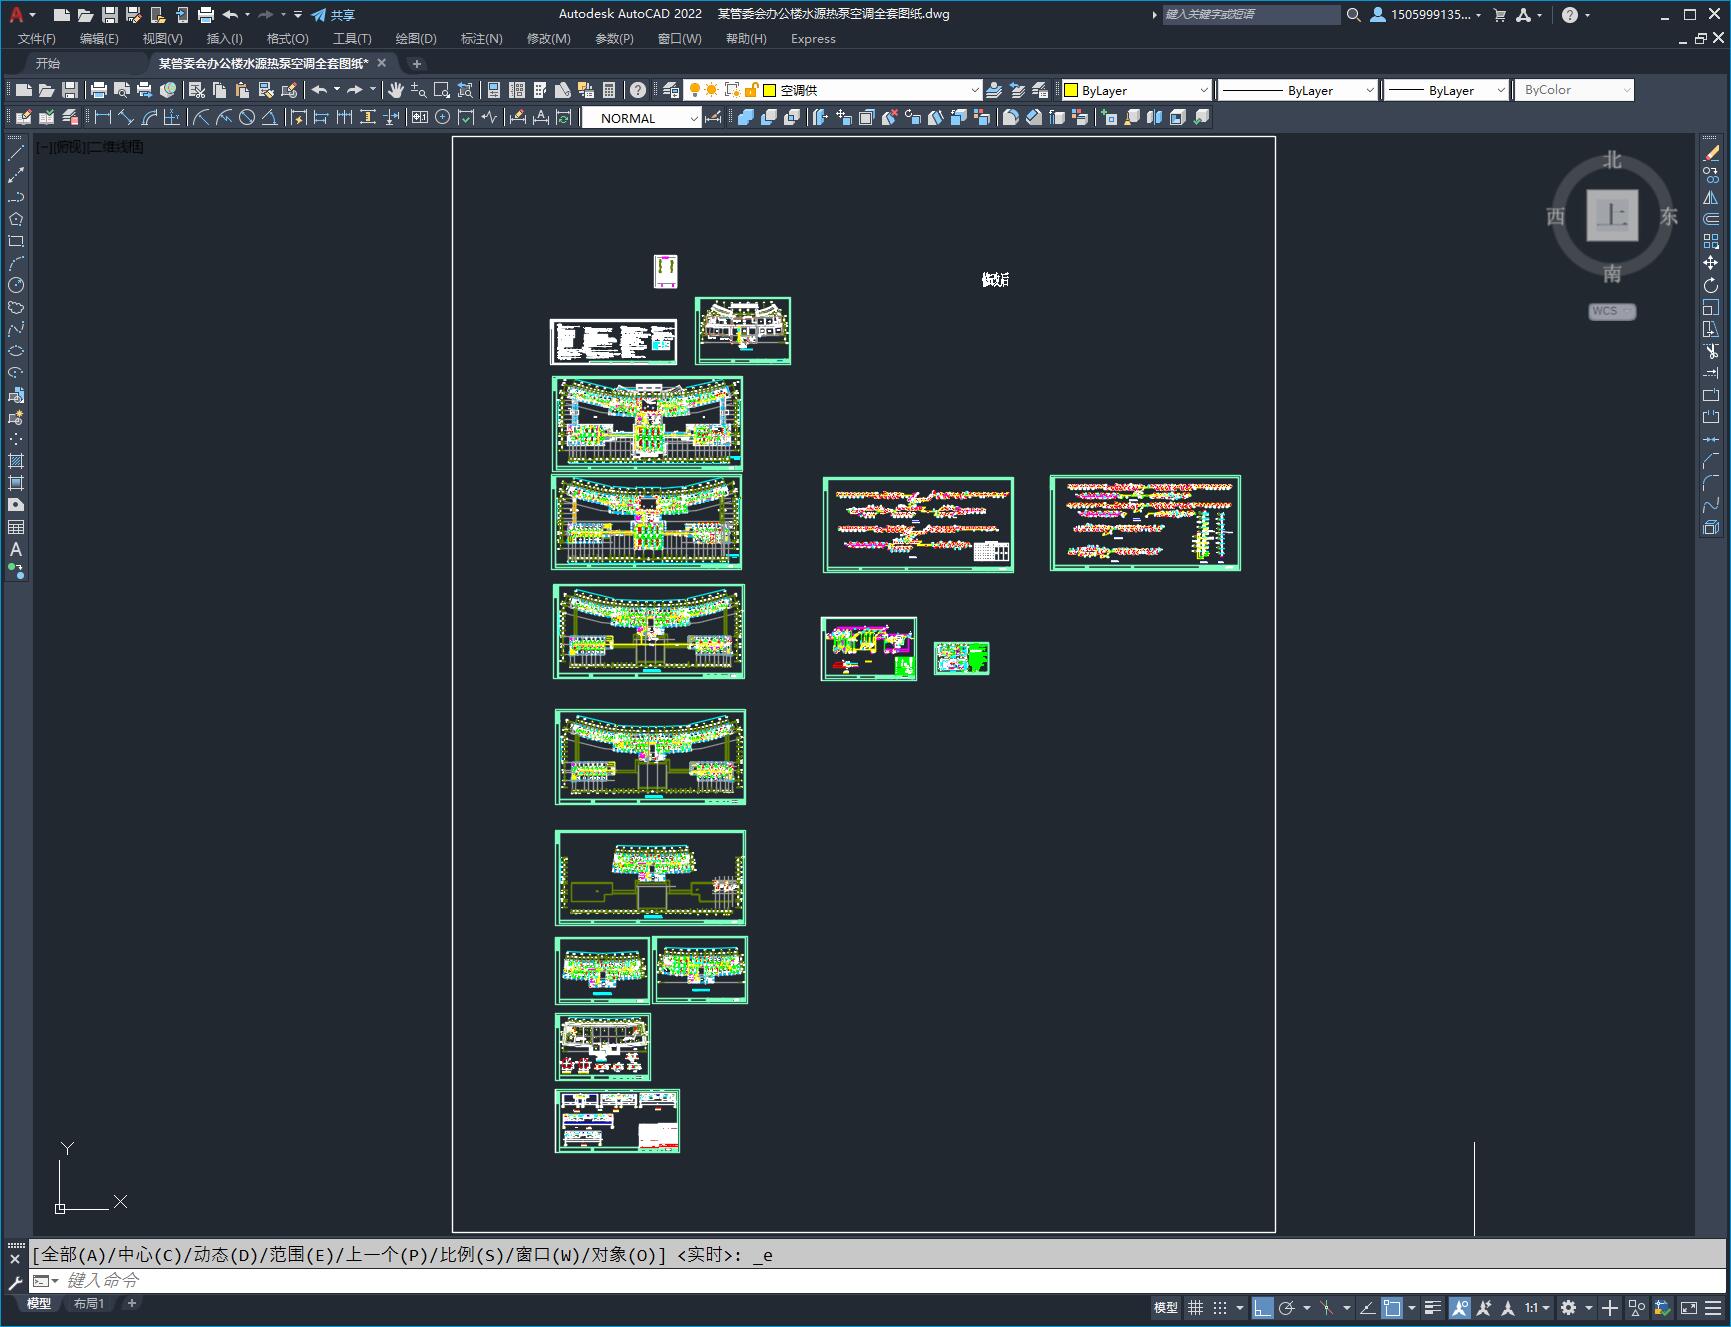This screenshot has width=1731, height=1327.
Task: Select the Circle drawing tool
Action: [16, 285]
